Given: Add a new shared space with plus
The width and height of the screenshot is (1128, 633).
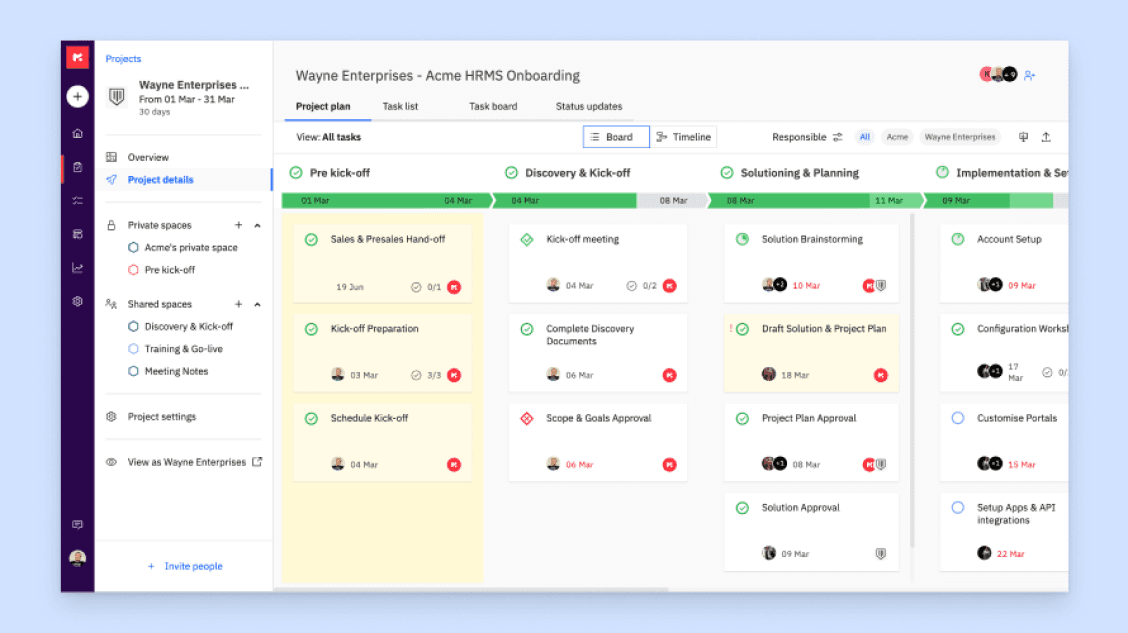Looking at the screenshot, I should tap(238, 304).
